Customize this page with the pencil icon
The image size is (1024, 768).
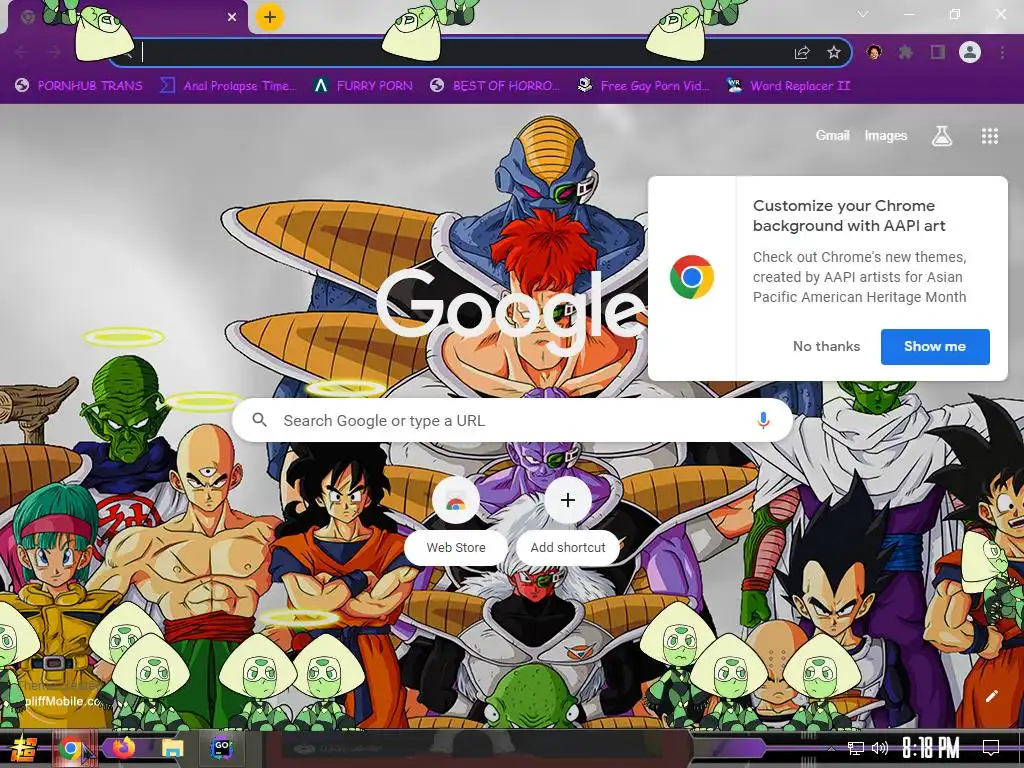pyautogui.click(x=991, y=696)
